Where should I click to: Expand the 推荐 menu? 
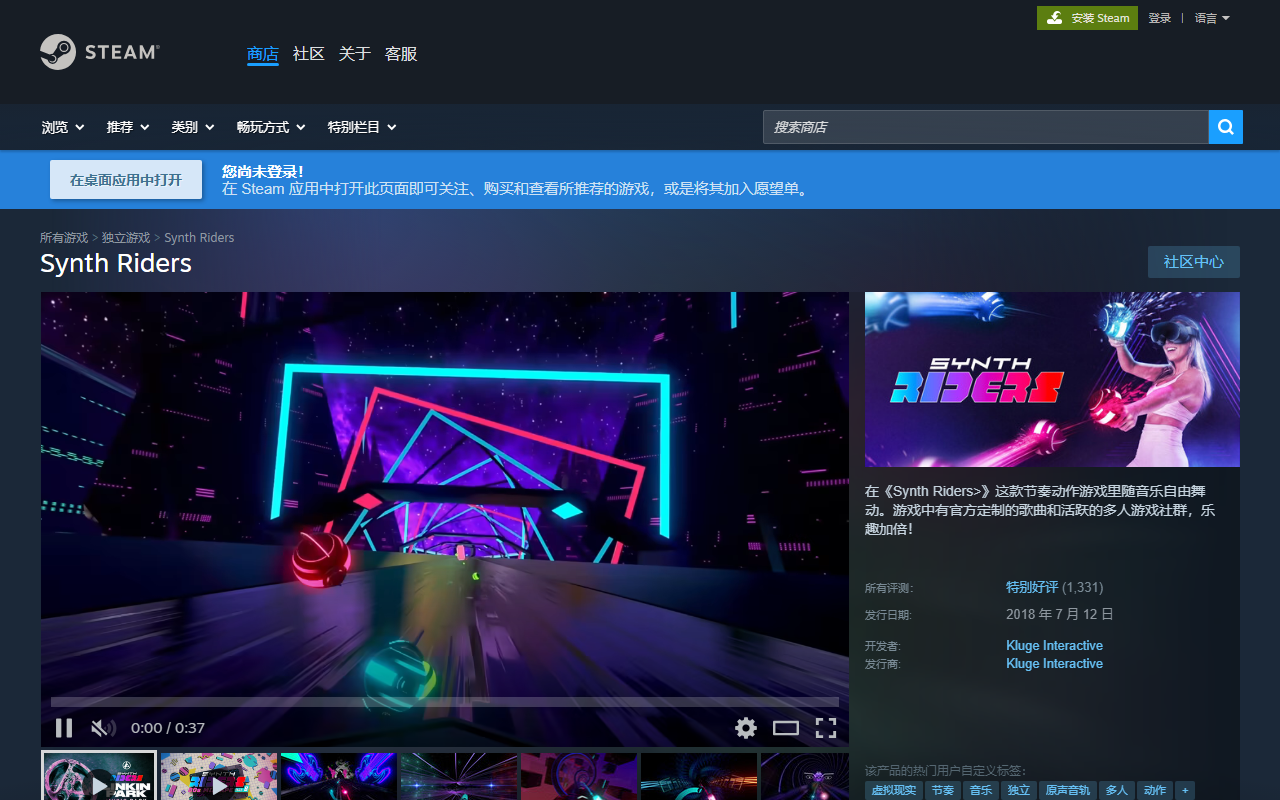point(128,127)
